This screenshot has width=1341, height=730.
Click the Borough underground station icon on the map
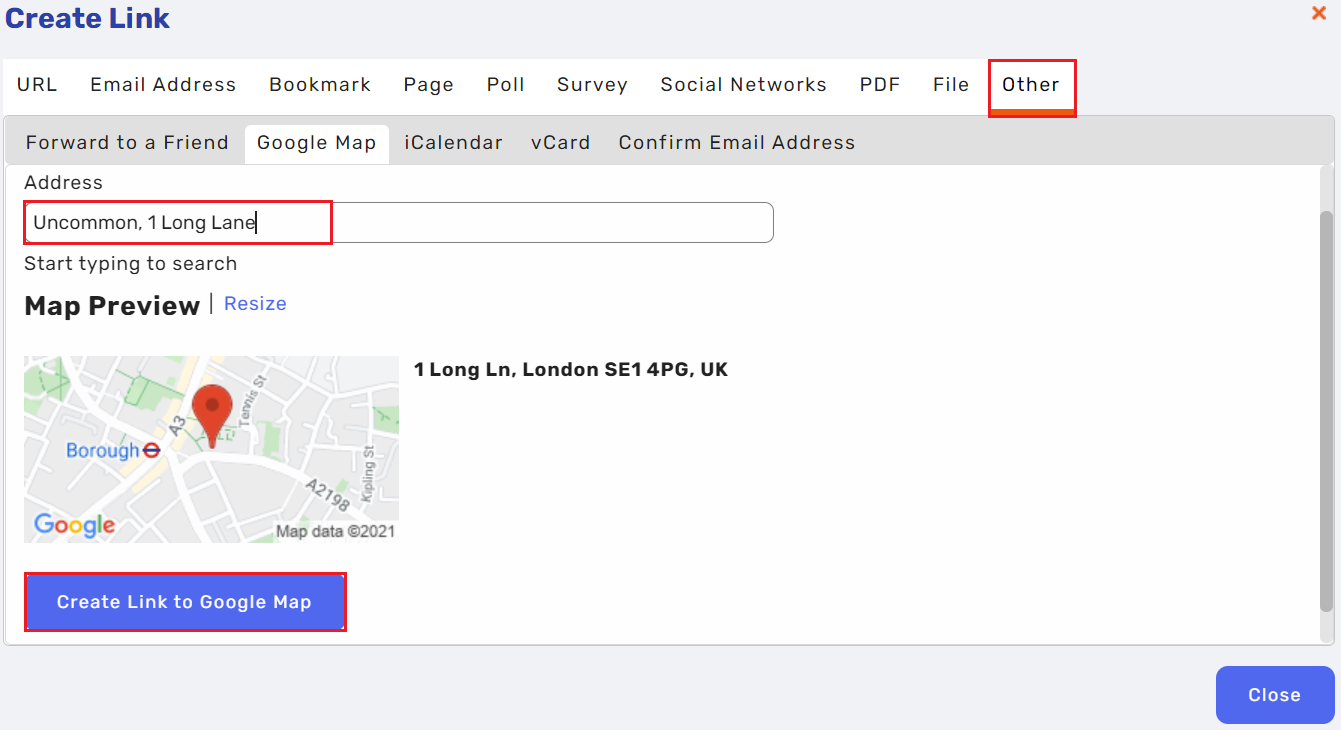coord(151,451)
